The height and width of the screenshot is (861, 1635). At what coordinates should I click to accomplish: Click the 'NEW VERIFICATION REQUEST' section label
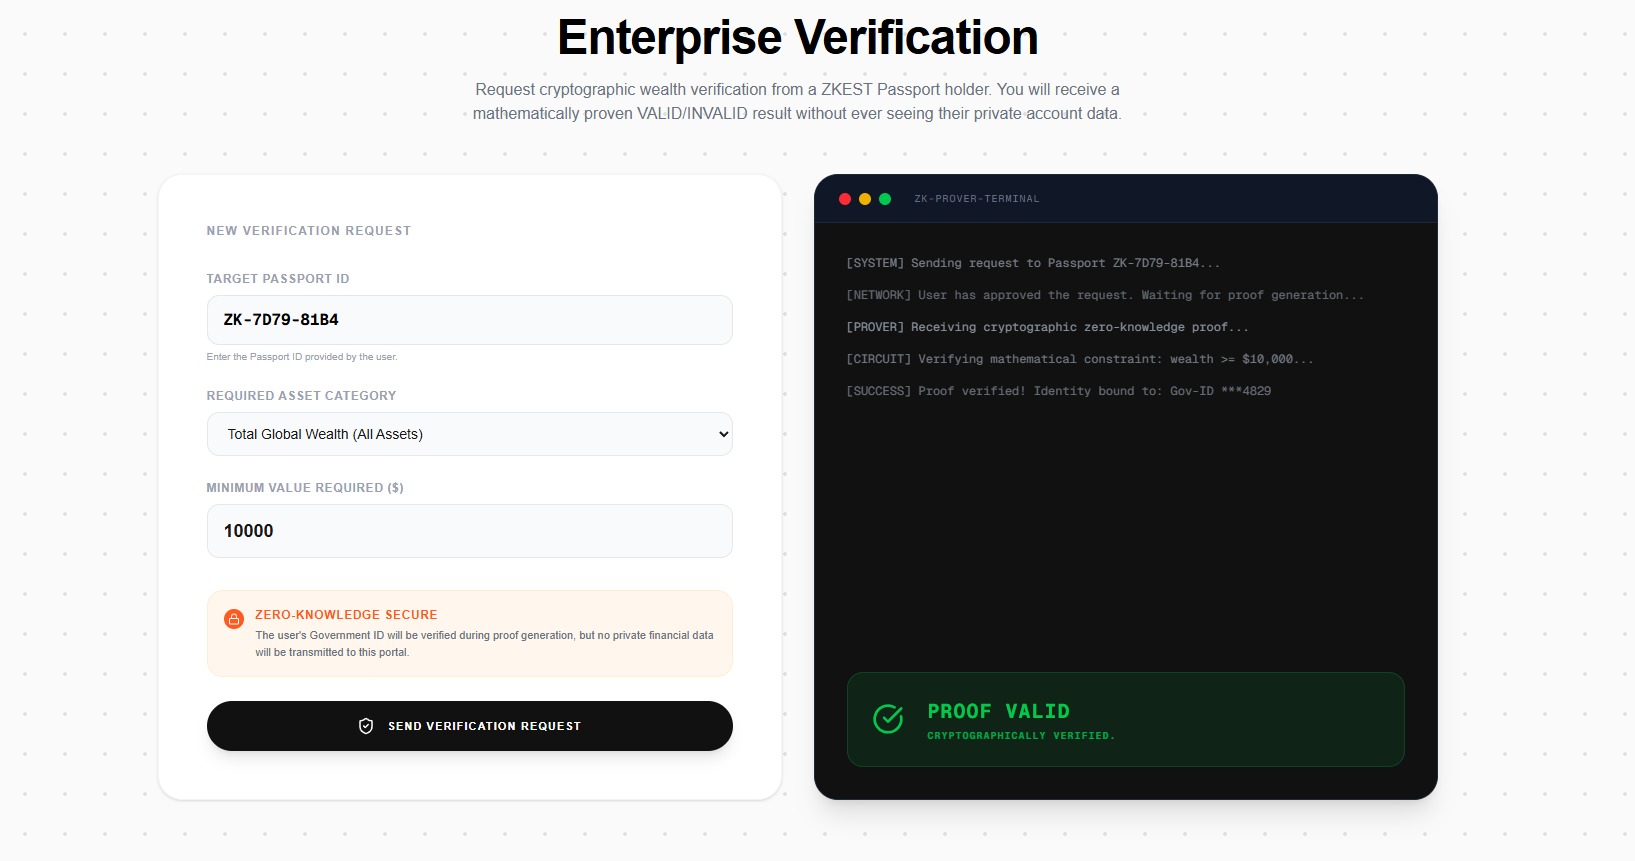[309, 231]
